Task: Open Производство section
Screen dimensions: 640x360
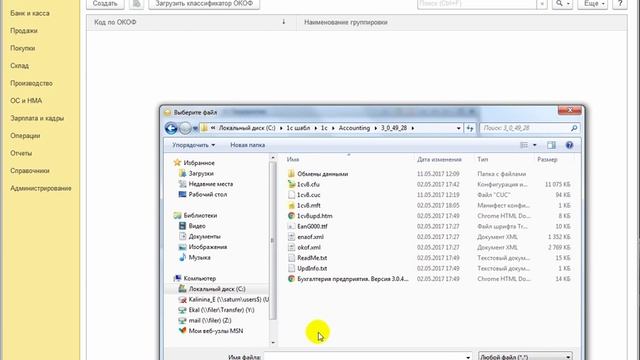Action: pos(31,83)
